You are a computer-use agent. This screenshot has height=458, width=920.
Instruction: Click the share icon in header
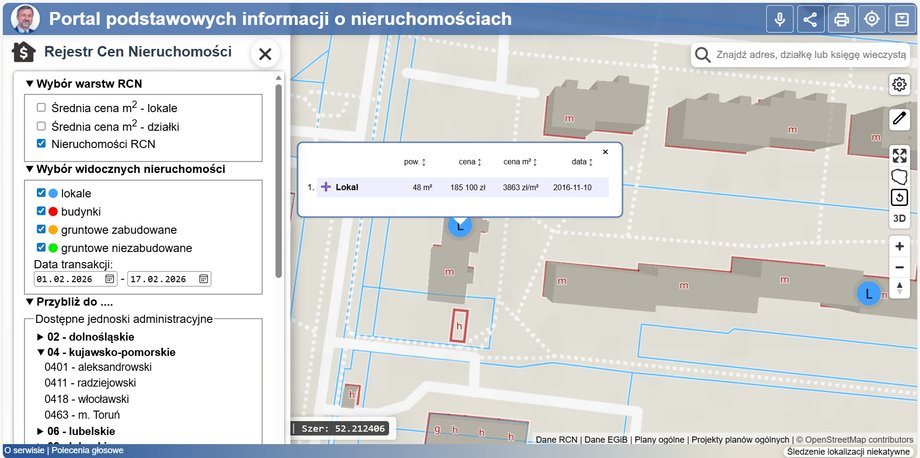[810, 19]
